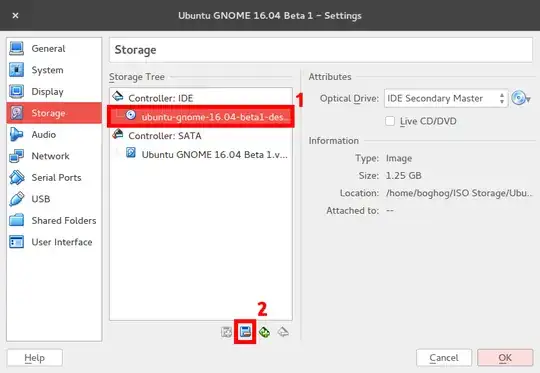Open the General settings category

coord(54,49)
